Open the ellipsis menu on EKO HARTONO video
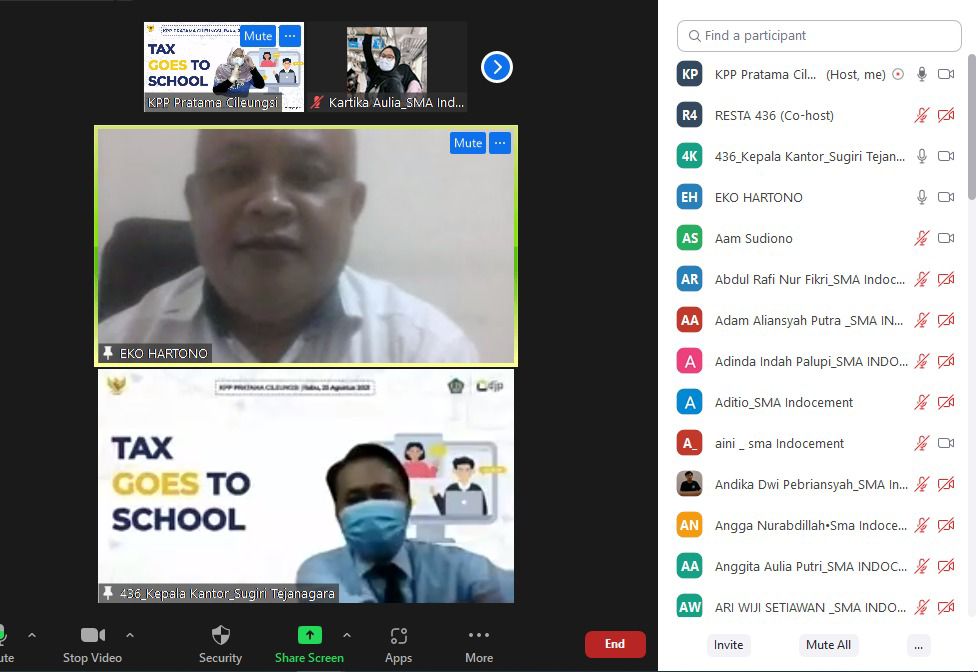The image size is (978, 672). tap(500, 143)
